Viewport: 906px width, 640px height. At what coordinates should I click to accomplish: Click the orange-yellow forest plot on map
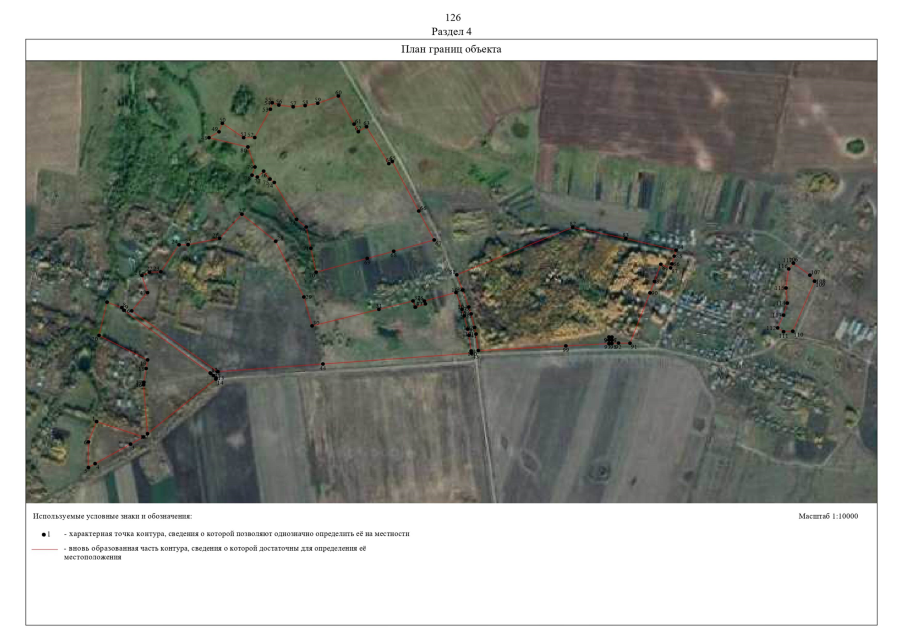[565, 290]
